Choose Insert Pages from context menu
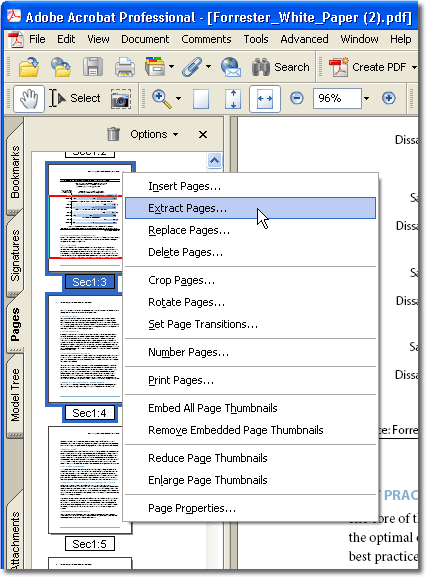This screenshot has width=428, height=579. (x=250, y=186)
